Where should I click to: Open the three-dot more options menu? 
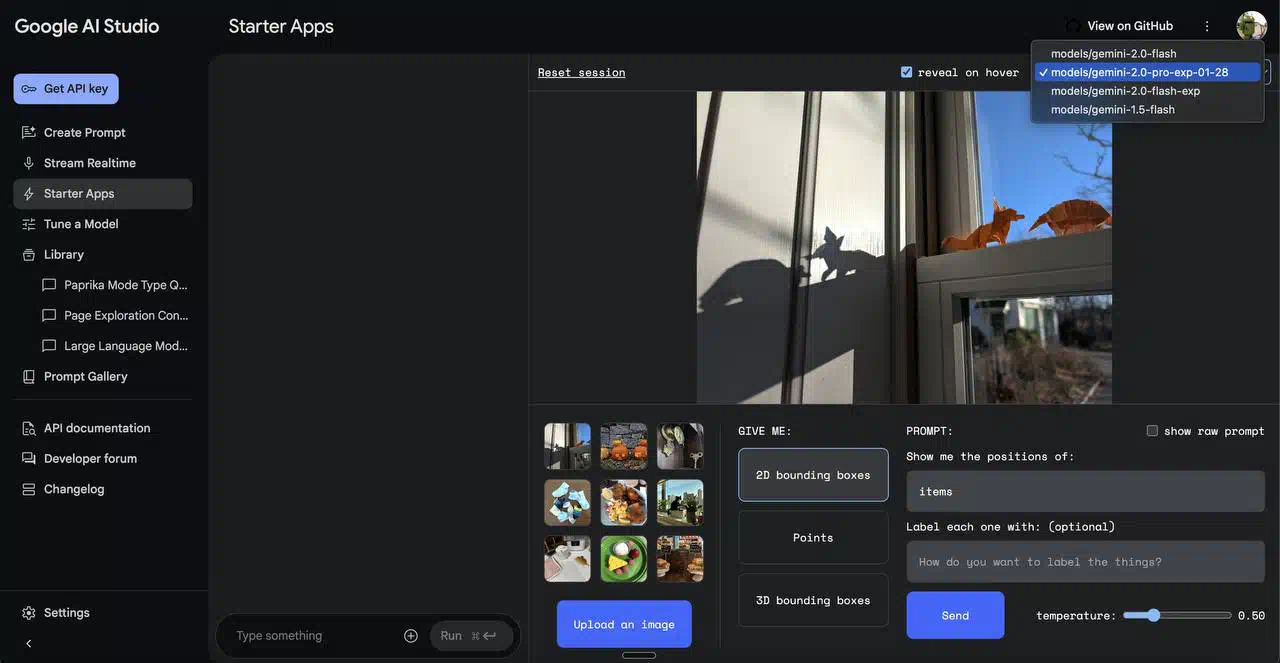pos(1207,26)
